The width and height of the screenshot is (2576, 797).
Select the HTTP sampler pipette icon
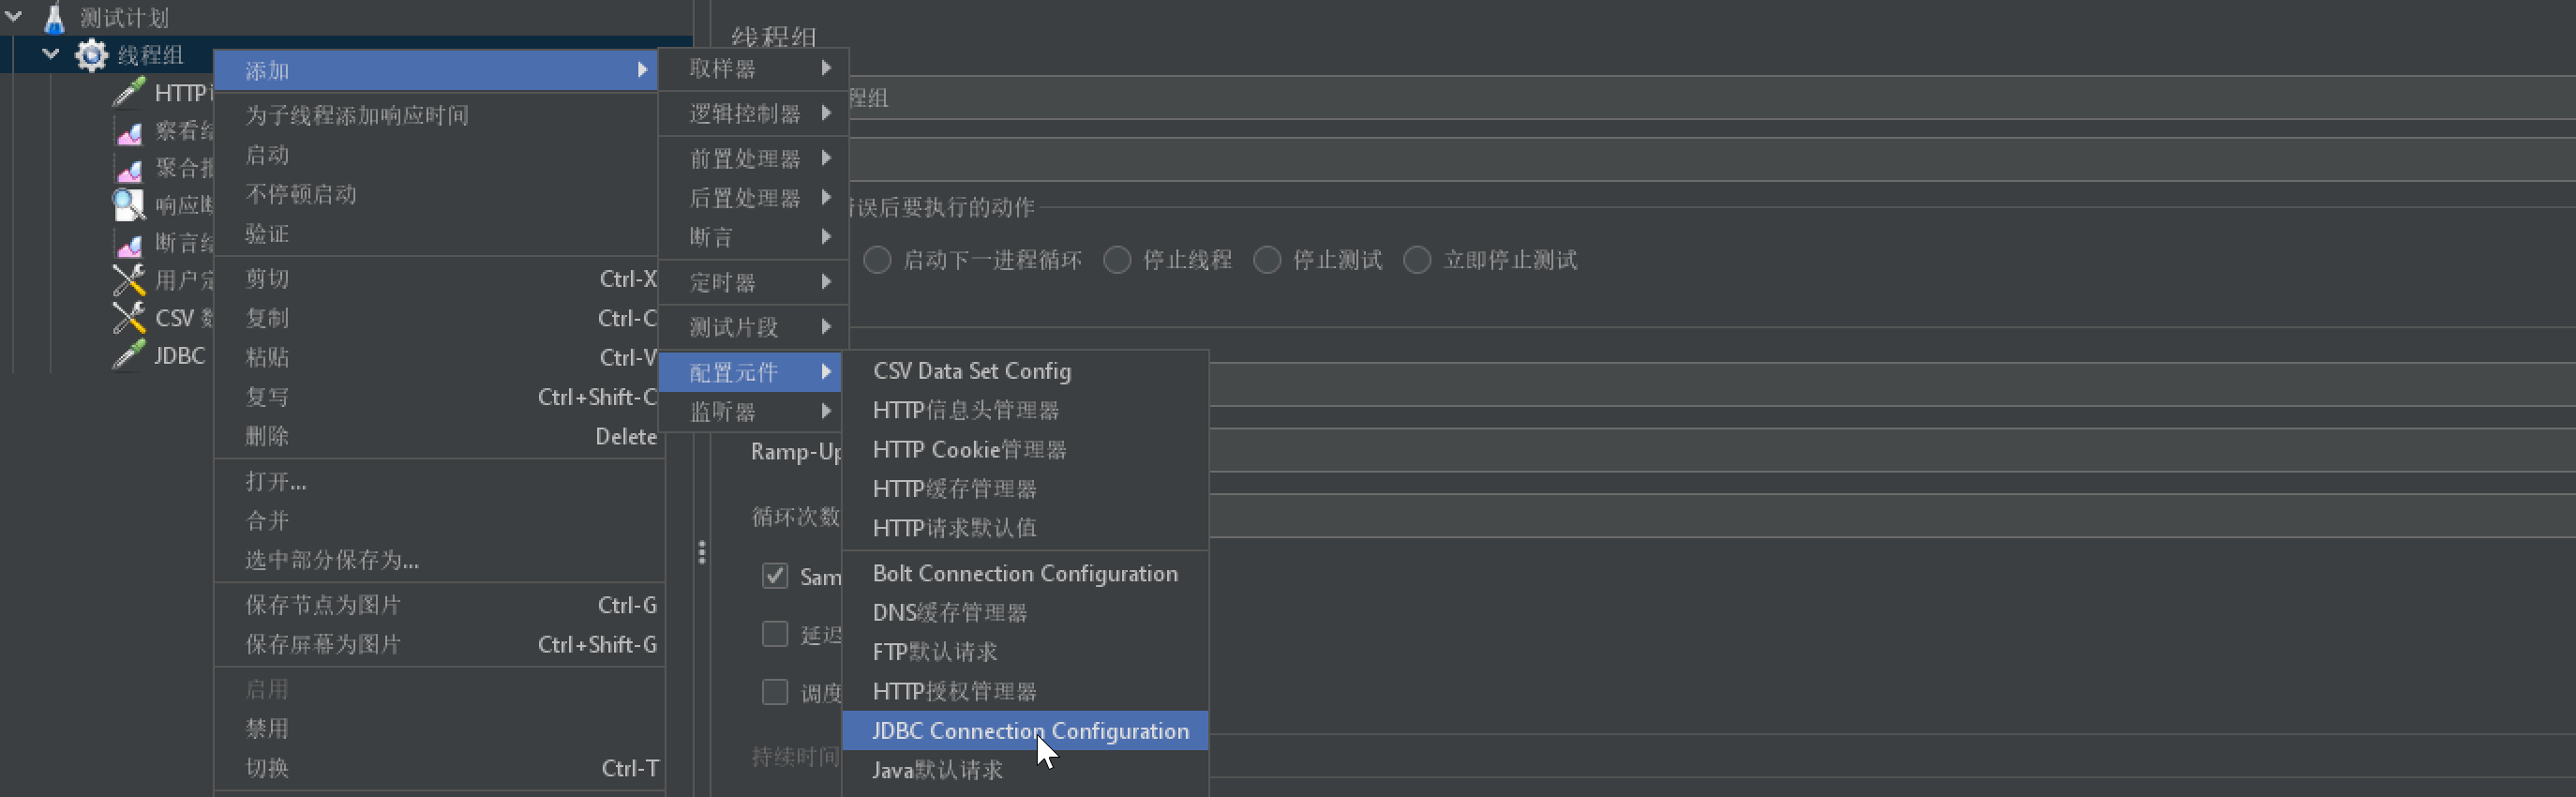click(128, 92)
